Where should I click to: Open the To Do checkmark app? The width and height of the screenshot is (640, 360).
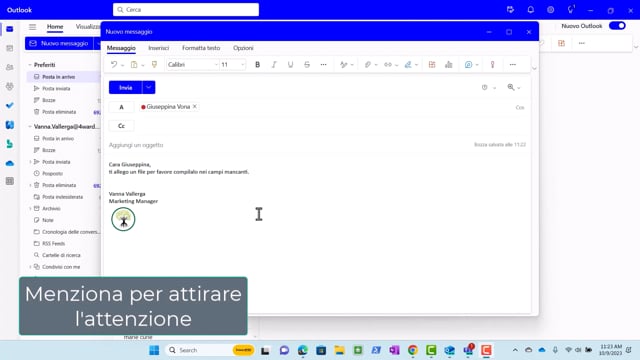10,106
